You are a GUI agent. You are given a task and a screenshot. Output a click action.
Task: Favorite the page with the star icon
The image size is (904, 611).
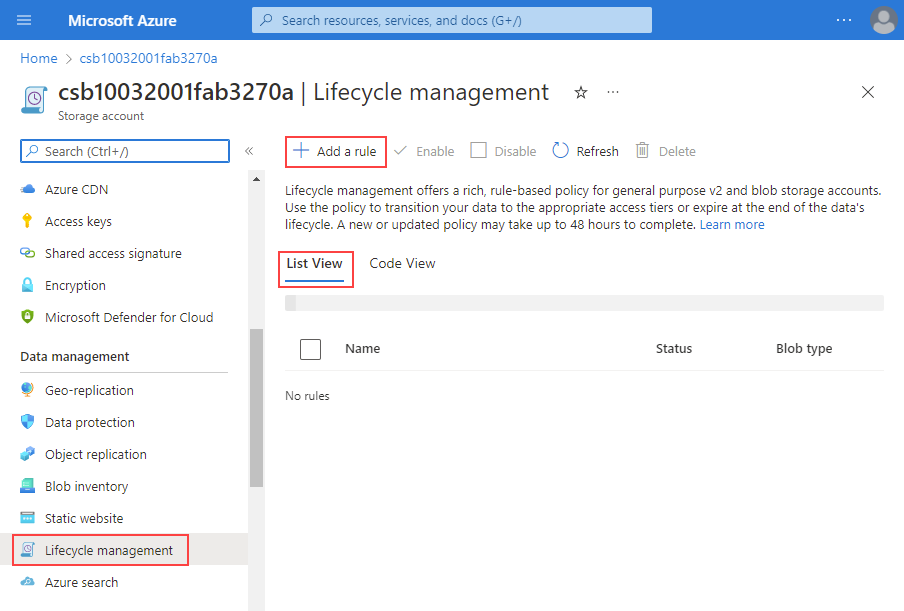pos(581,92)
